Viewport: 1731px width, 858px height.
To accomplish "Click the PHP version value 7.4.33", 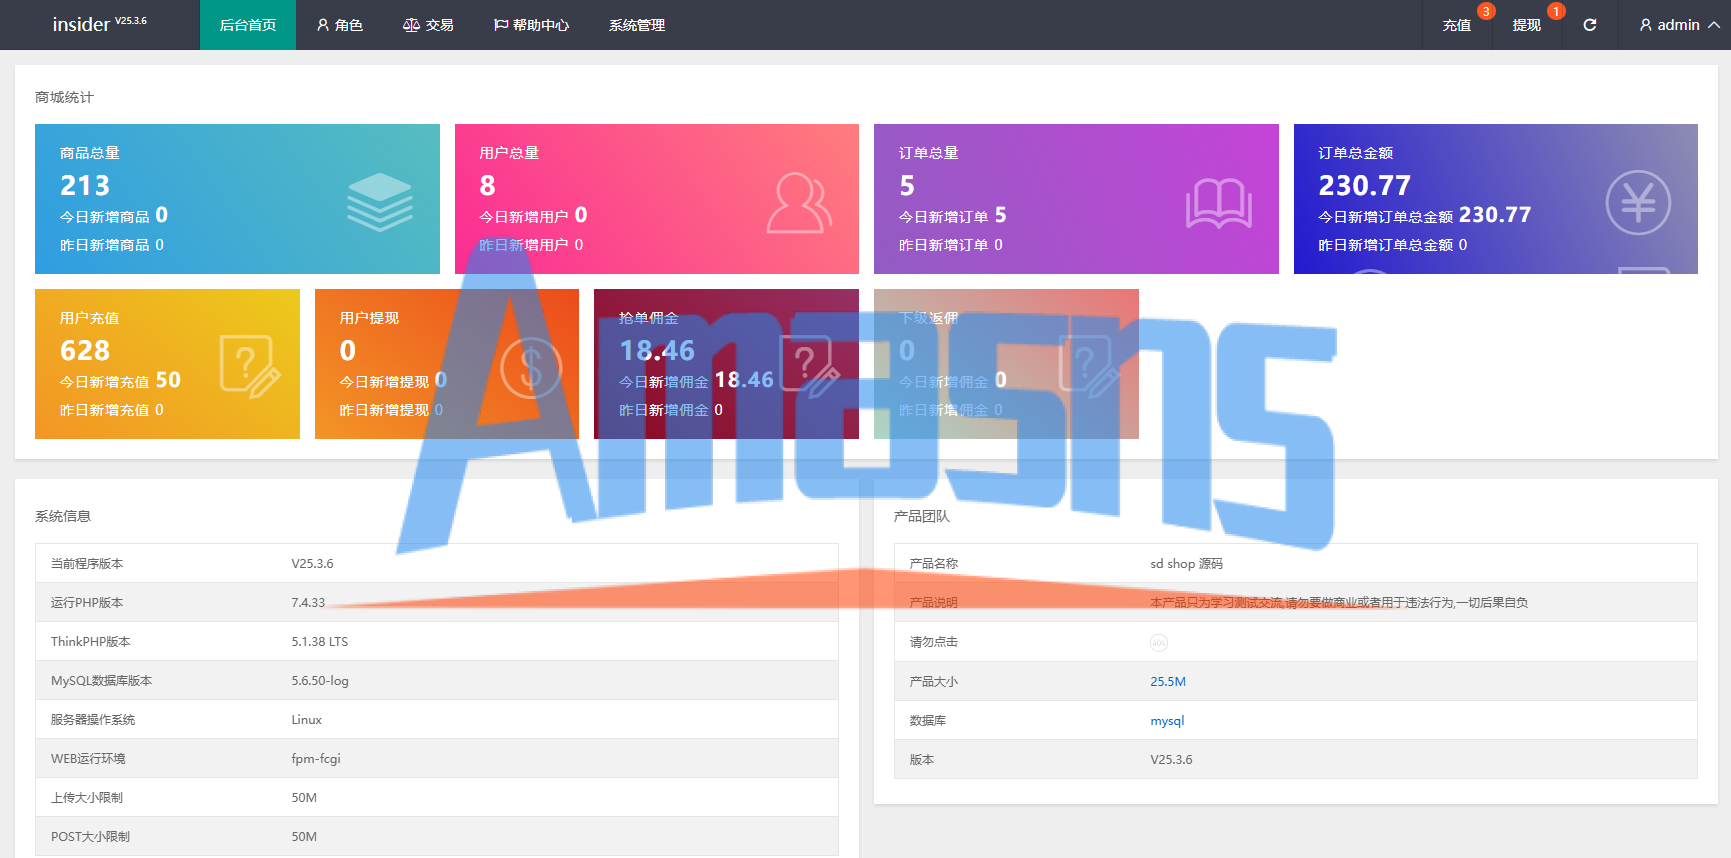I will (x=308, y=602).
